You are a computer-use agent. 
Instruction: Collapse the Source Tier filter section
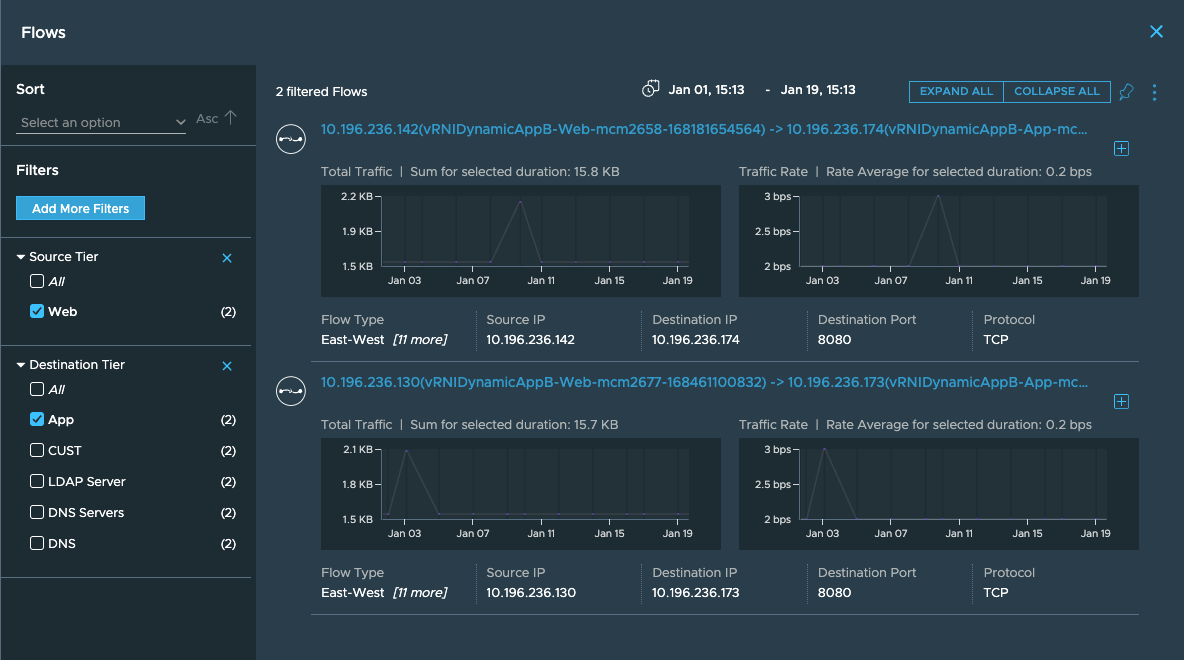pyautogui.click(x=21, y=257)
